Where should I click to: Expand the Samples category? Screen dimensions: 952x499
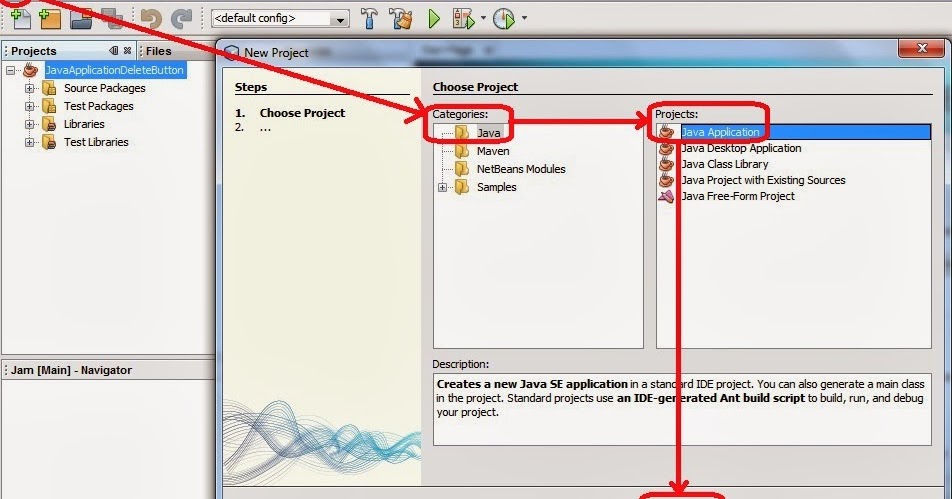coord(442,188)
